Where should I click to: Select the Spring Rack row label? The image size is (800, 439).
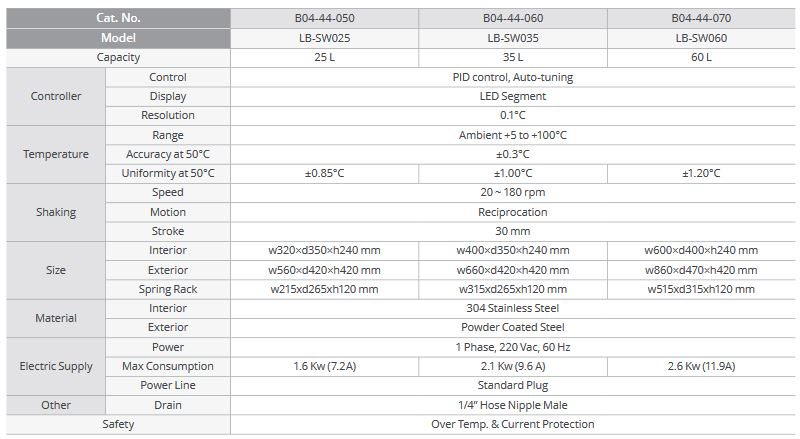tap(168, 289)
